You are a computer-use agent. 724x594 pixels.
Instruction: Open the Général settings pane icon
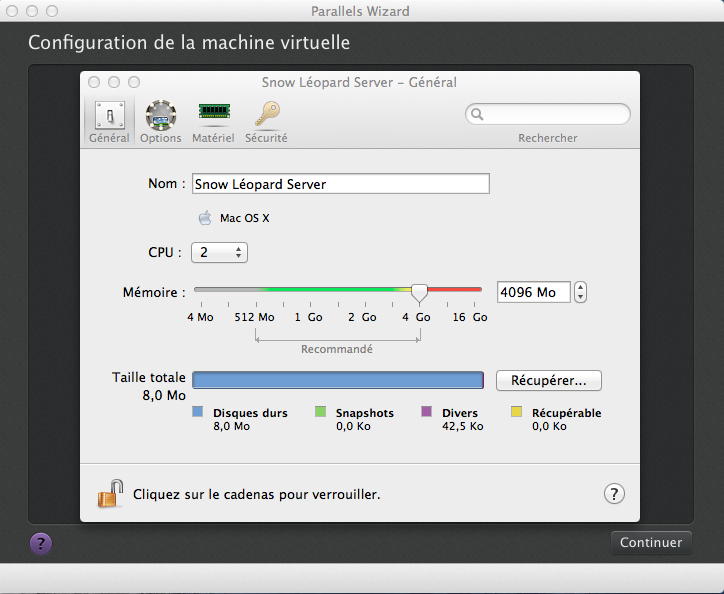tap(109, 115)
